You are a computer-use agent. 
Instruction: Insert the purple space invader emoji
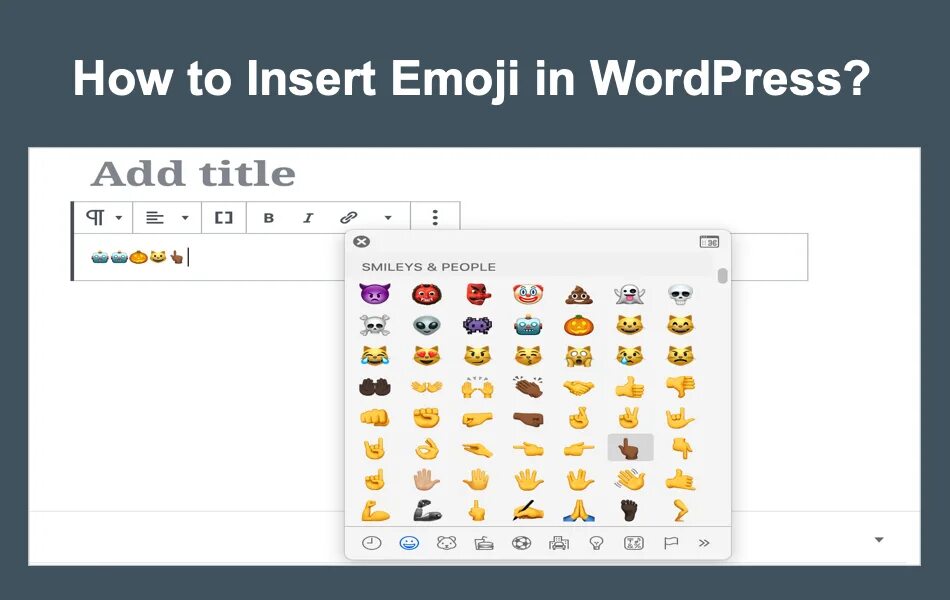pyautogui.click(x=477, y=325)
